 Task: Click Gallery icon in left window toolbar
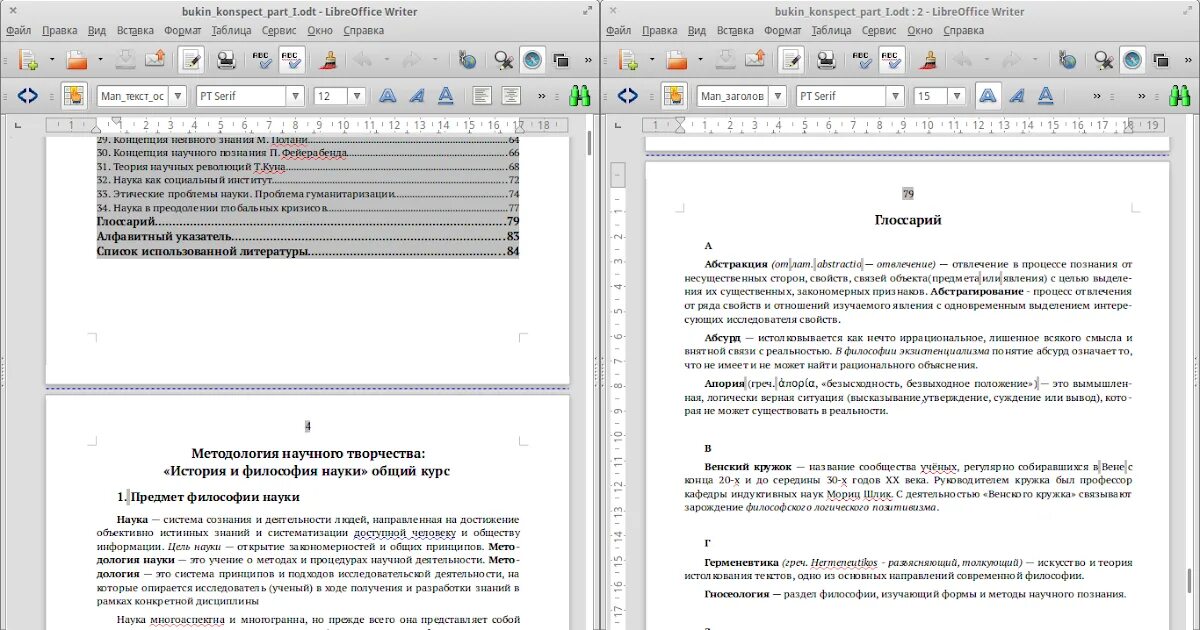click(x=560, y=60)
